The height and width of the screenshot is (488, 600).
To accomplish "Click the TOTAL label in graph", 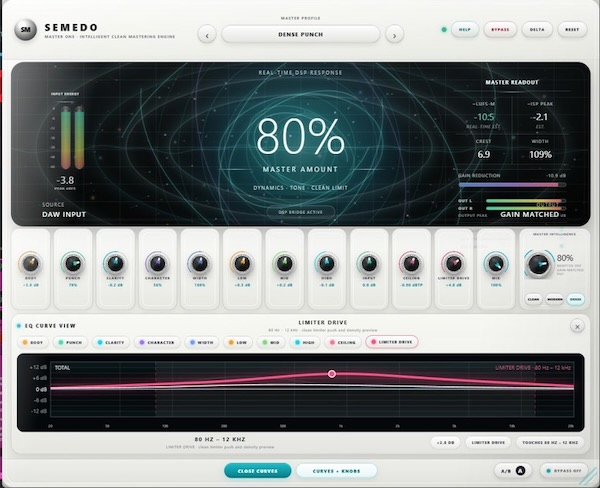I will click(62, 368).
